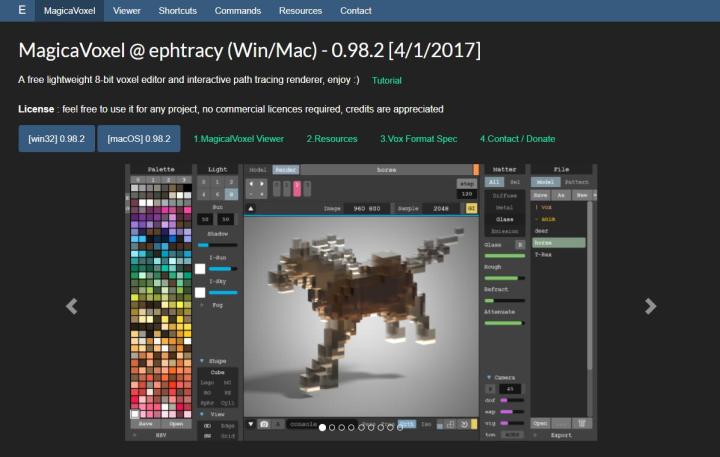720x457 pixels.
Task: Click the I-Sky white color swatch
Action: [x=200, y=292]
